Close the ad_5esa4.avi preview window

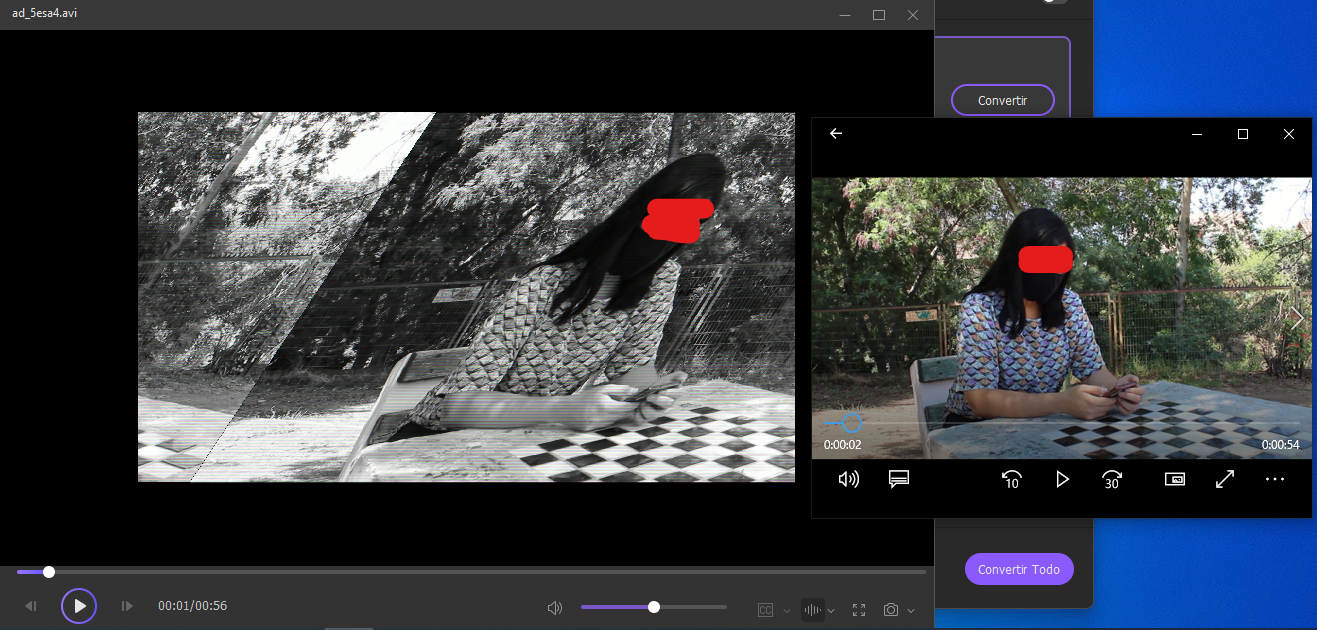coord(913,15)
